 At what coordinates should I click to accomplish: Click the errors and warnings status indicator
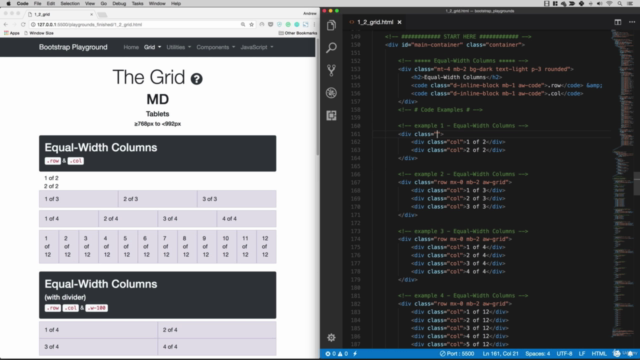336,353
